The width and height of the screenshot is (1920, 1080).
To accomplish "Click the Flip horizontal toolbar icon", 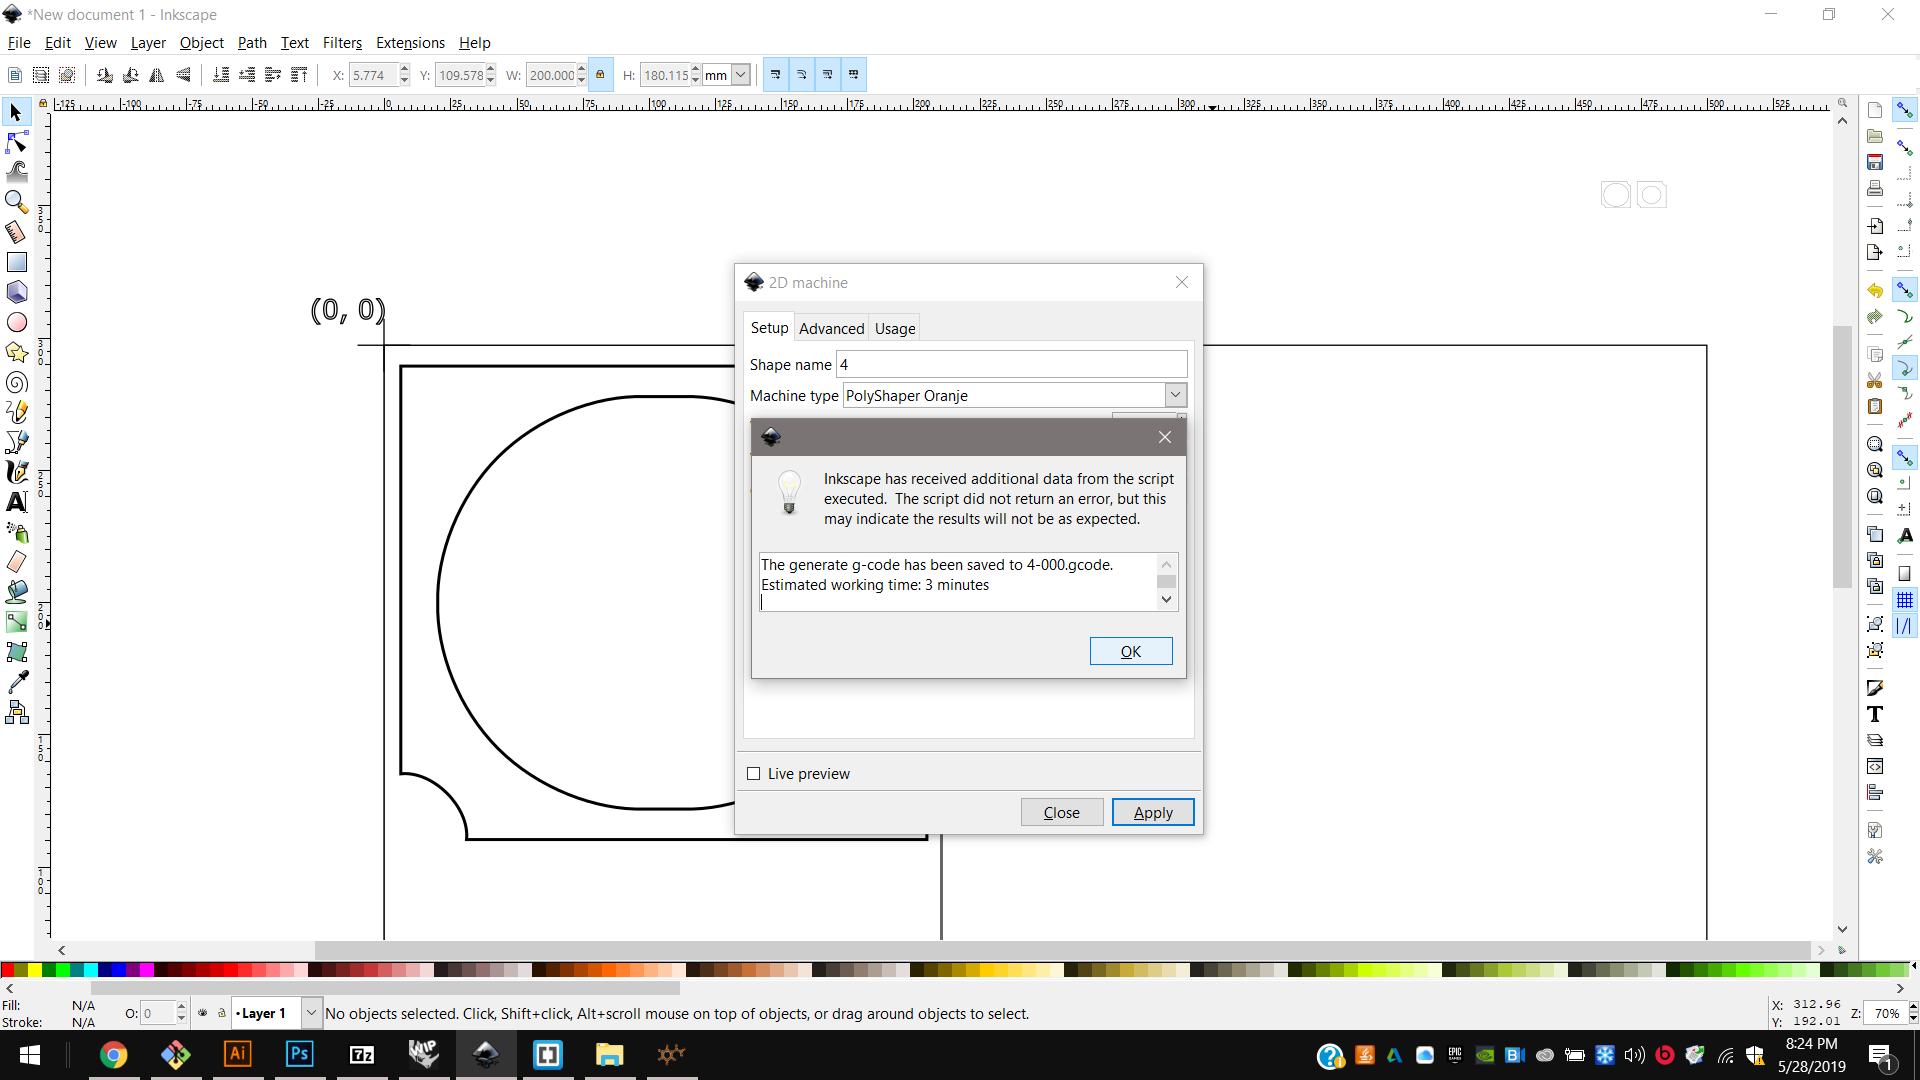I will (157, 75).
